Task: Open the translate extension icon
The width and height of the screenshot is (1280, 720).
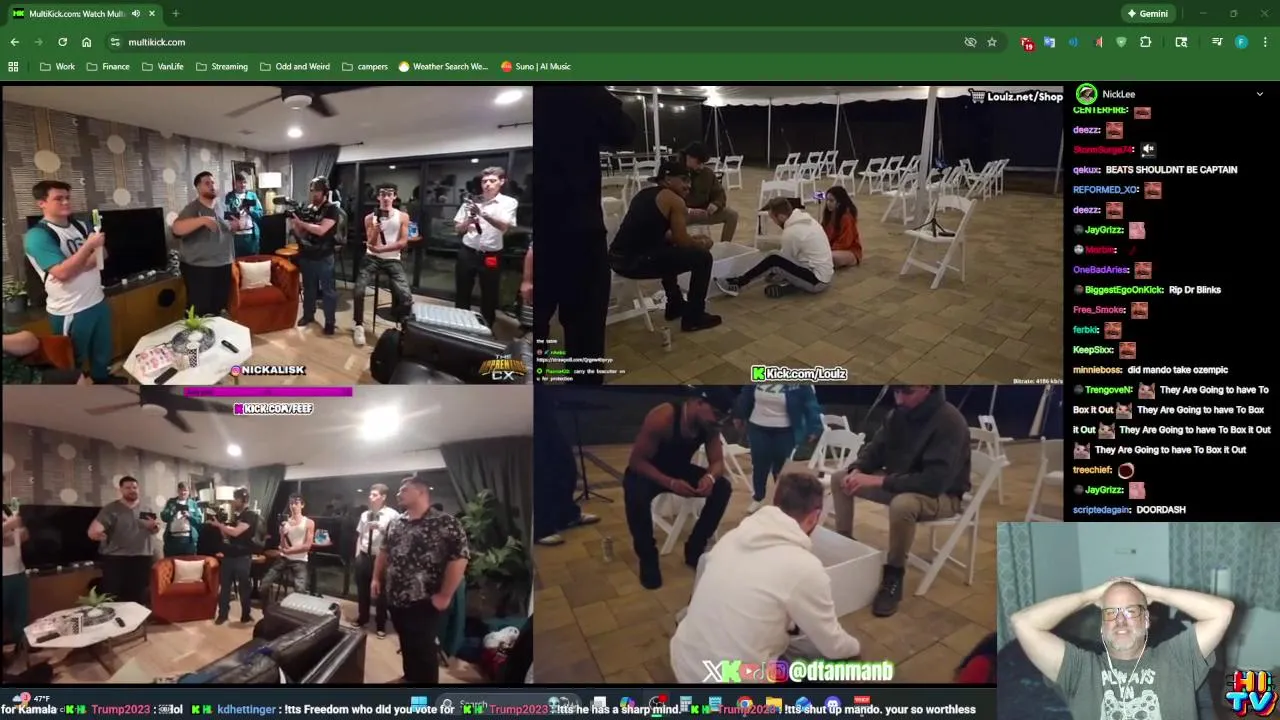Action: tap(1049, 42)
